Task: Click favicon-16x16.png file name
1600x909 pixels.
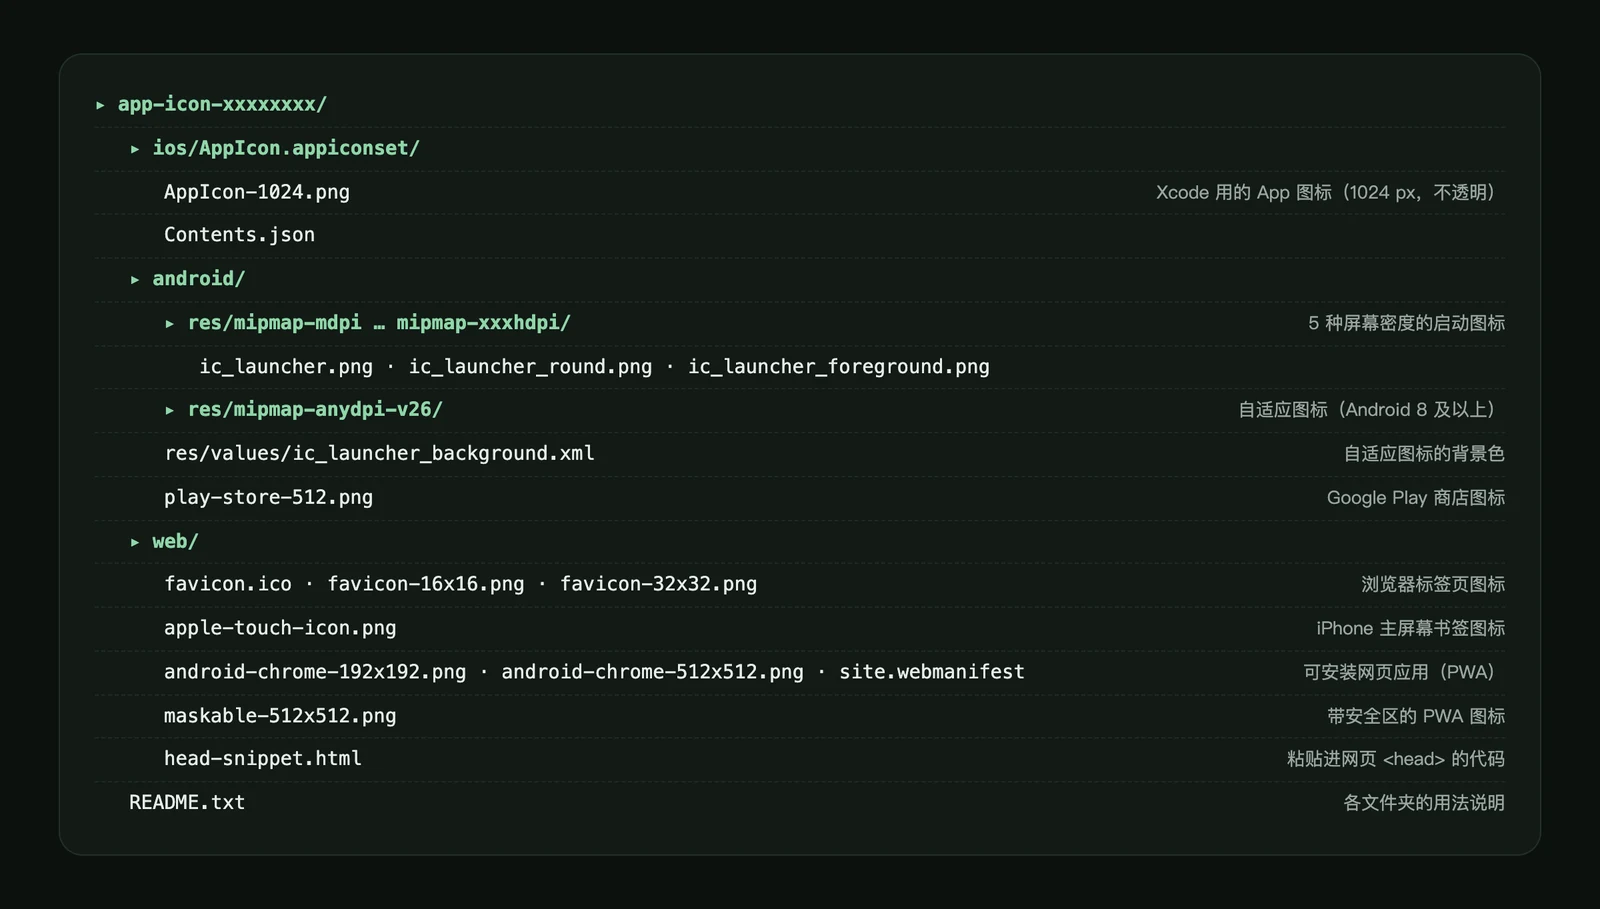Action: [x=426, y=584]
